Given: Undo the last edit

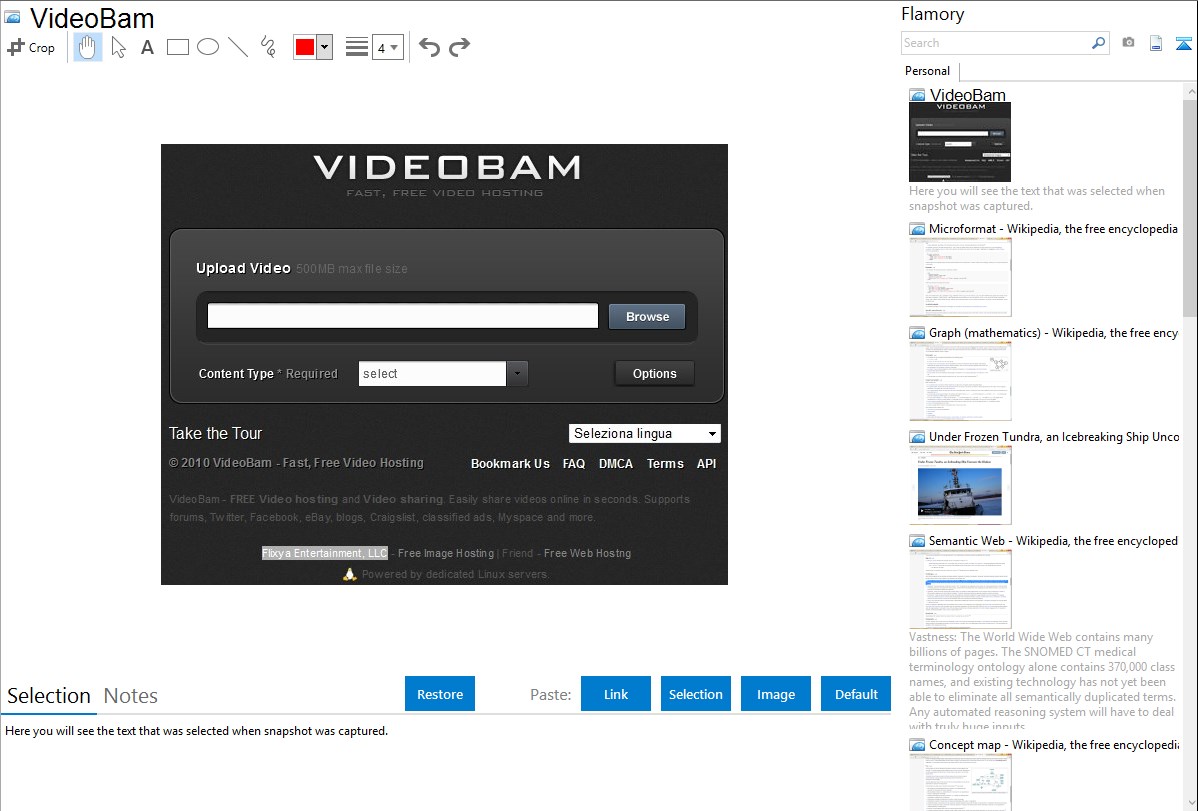Looking at the screenshot, I should point(429,47).
